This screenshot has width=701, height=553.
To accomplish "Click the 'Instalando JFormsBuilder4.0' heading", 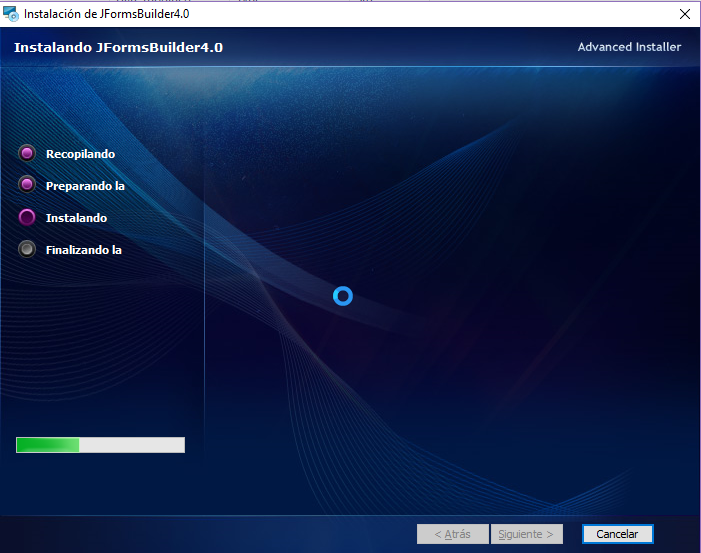I will point(118,47).
